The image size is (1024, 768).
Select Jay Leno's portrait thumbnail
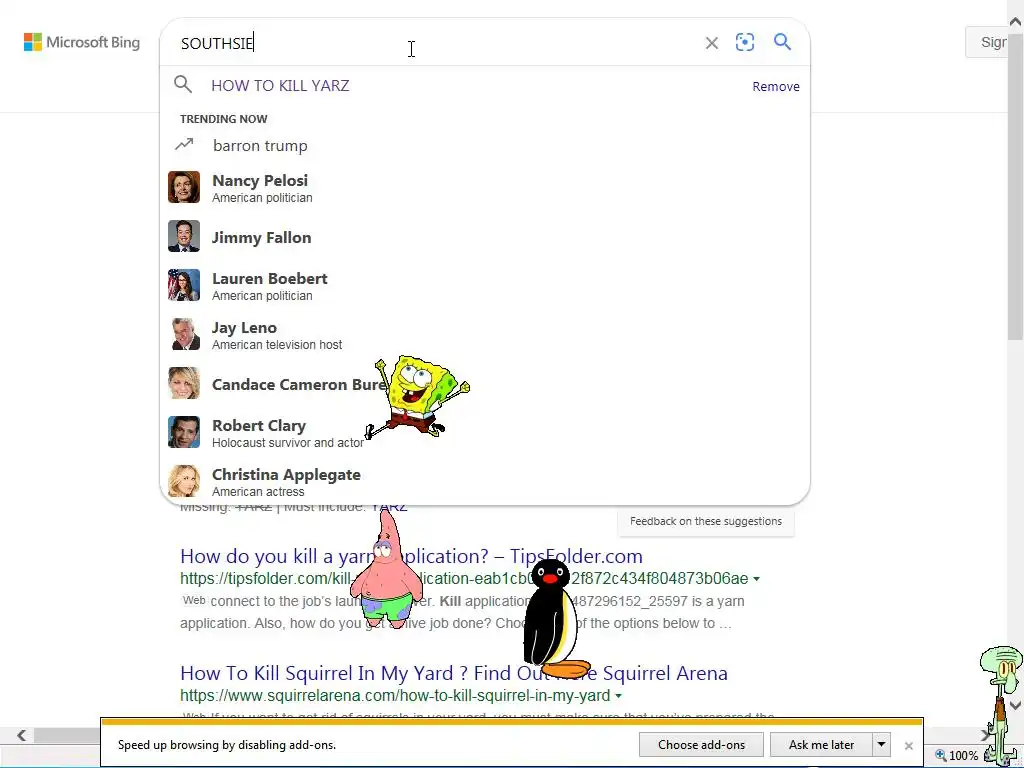point(184,334)
